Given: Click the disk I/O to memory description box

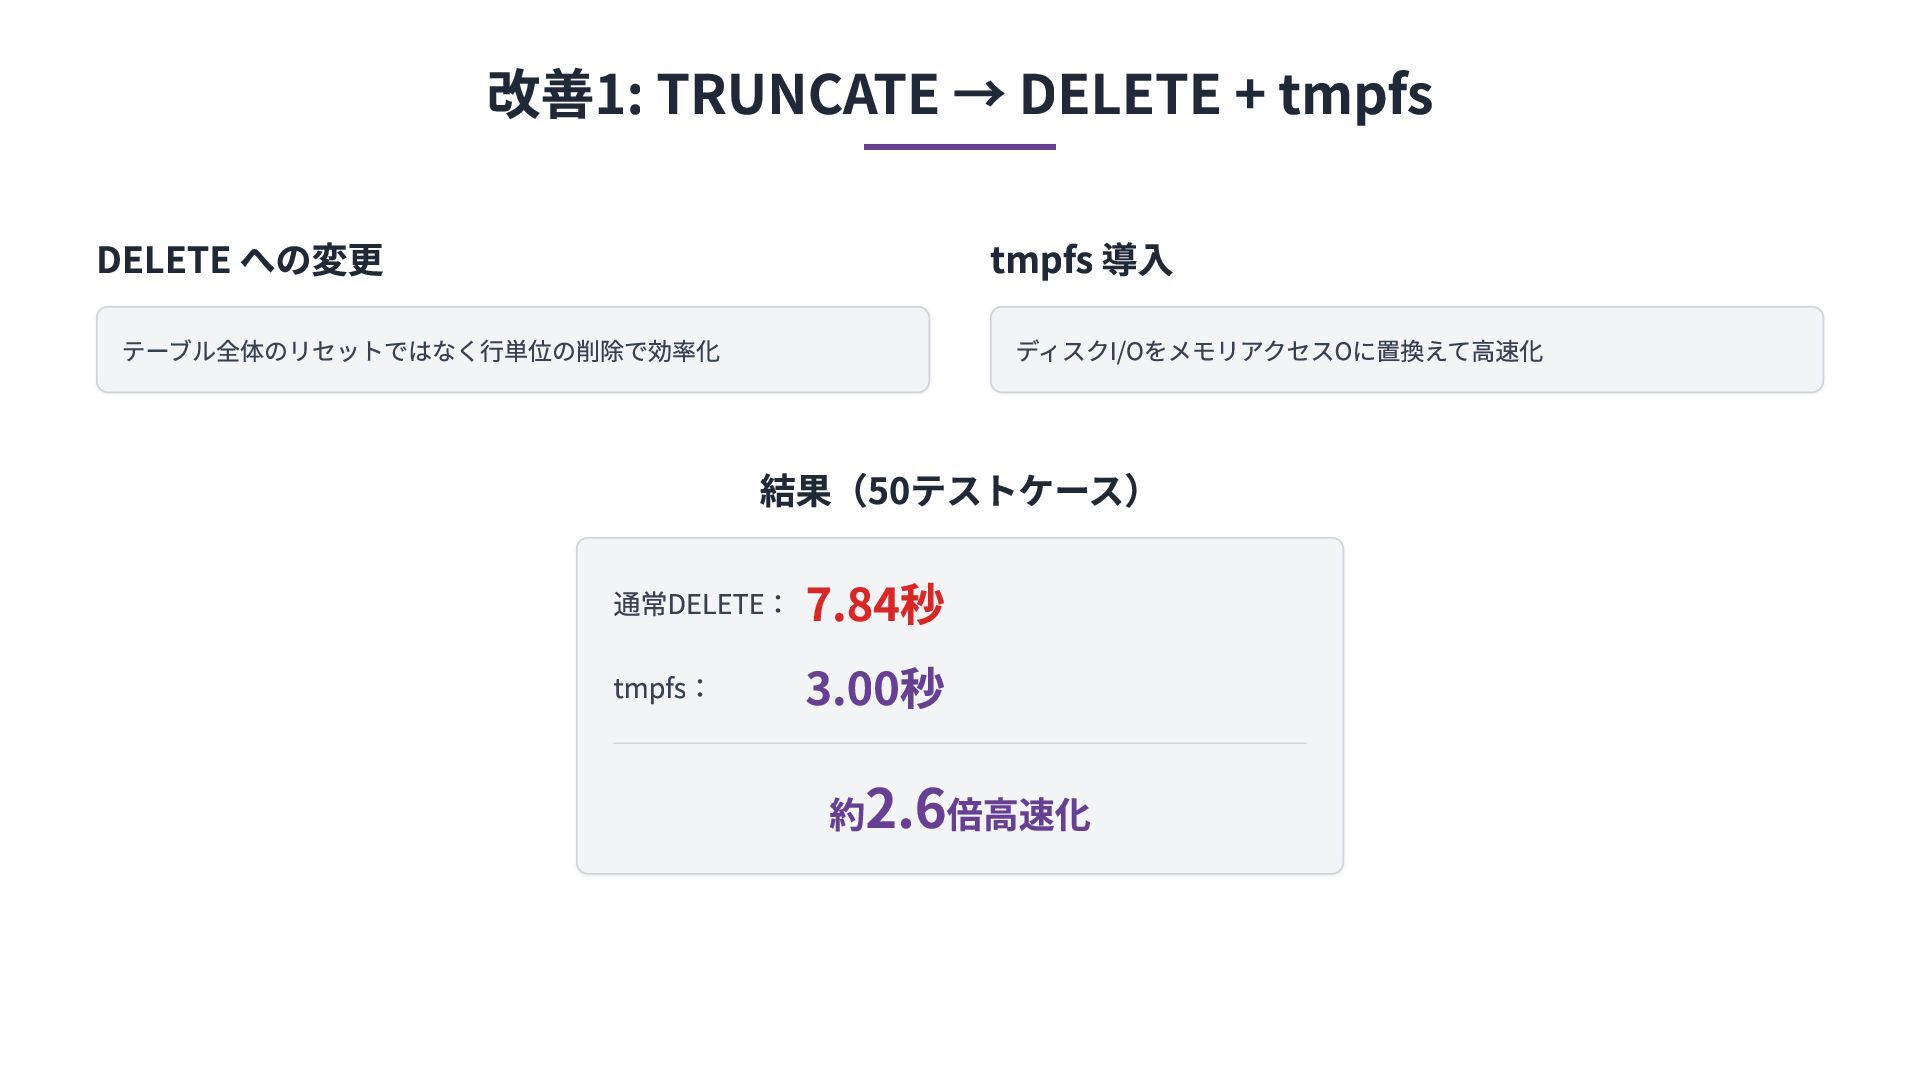Looking at the screenshot, I should click(x=1406, y=350).
